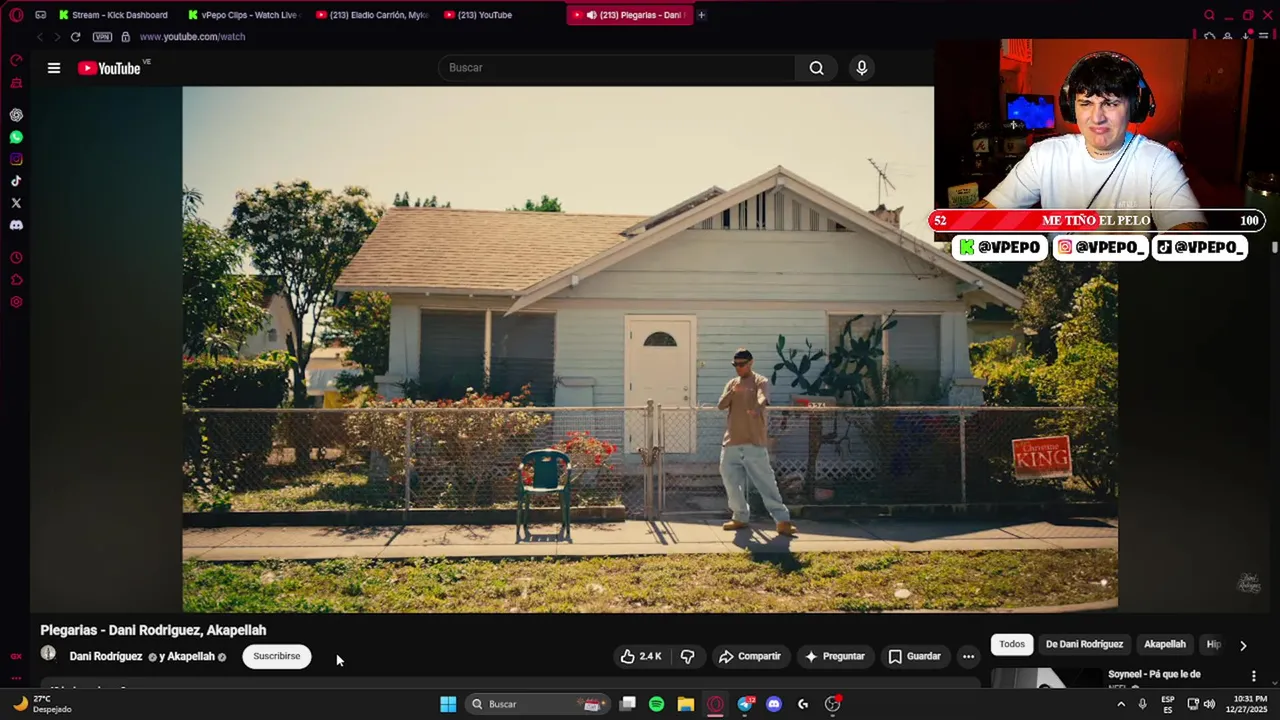The image size is (1280, 720).
Task: Click the Plegarias video player frame
Action: 650,348
